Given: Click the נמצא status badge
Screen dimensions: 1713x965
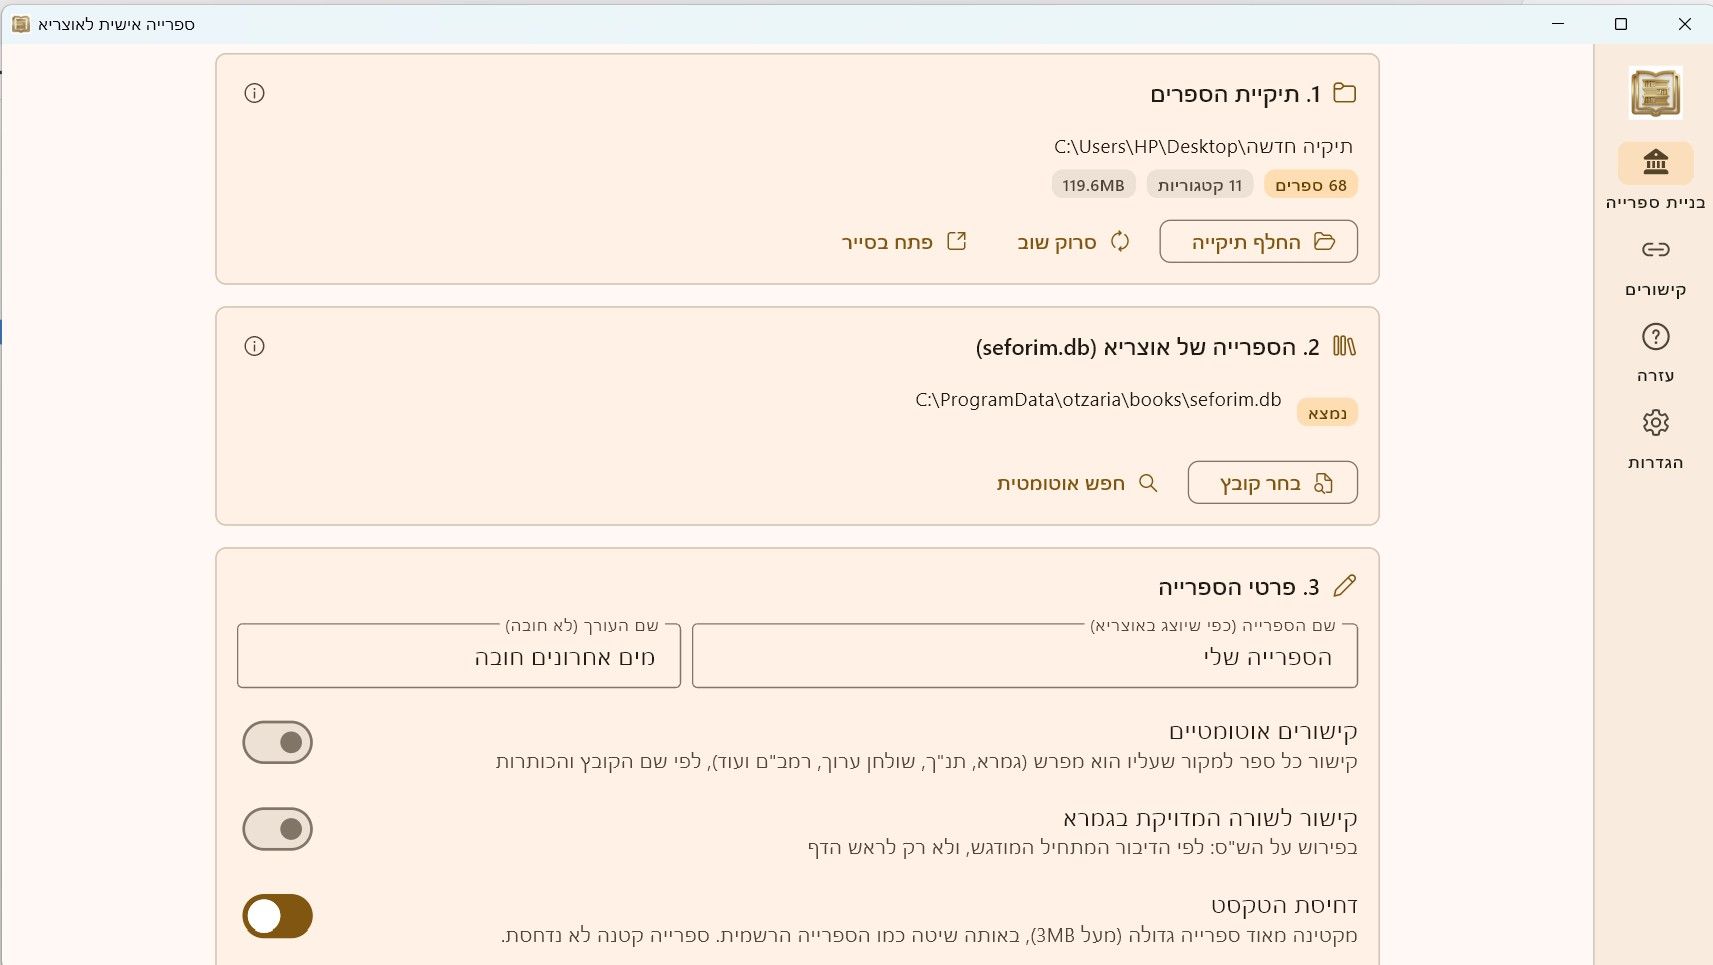Looking at the screenshot, I should (x=1327, y=413).
